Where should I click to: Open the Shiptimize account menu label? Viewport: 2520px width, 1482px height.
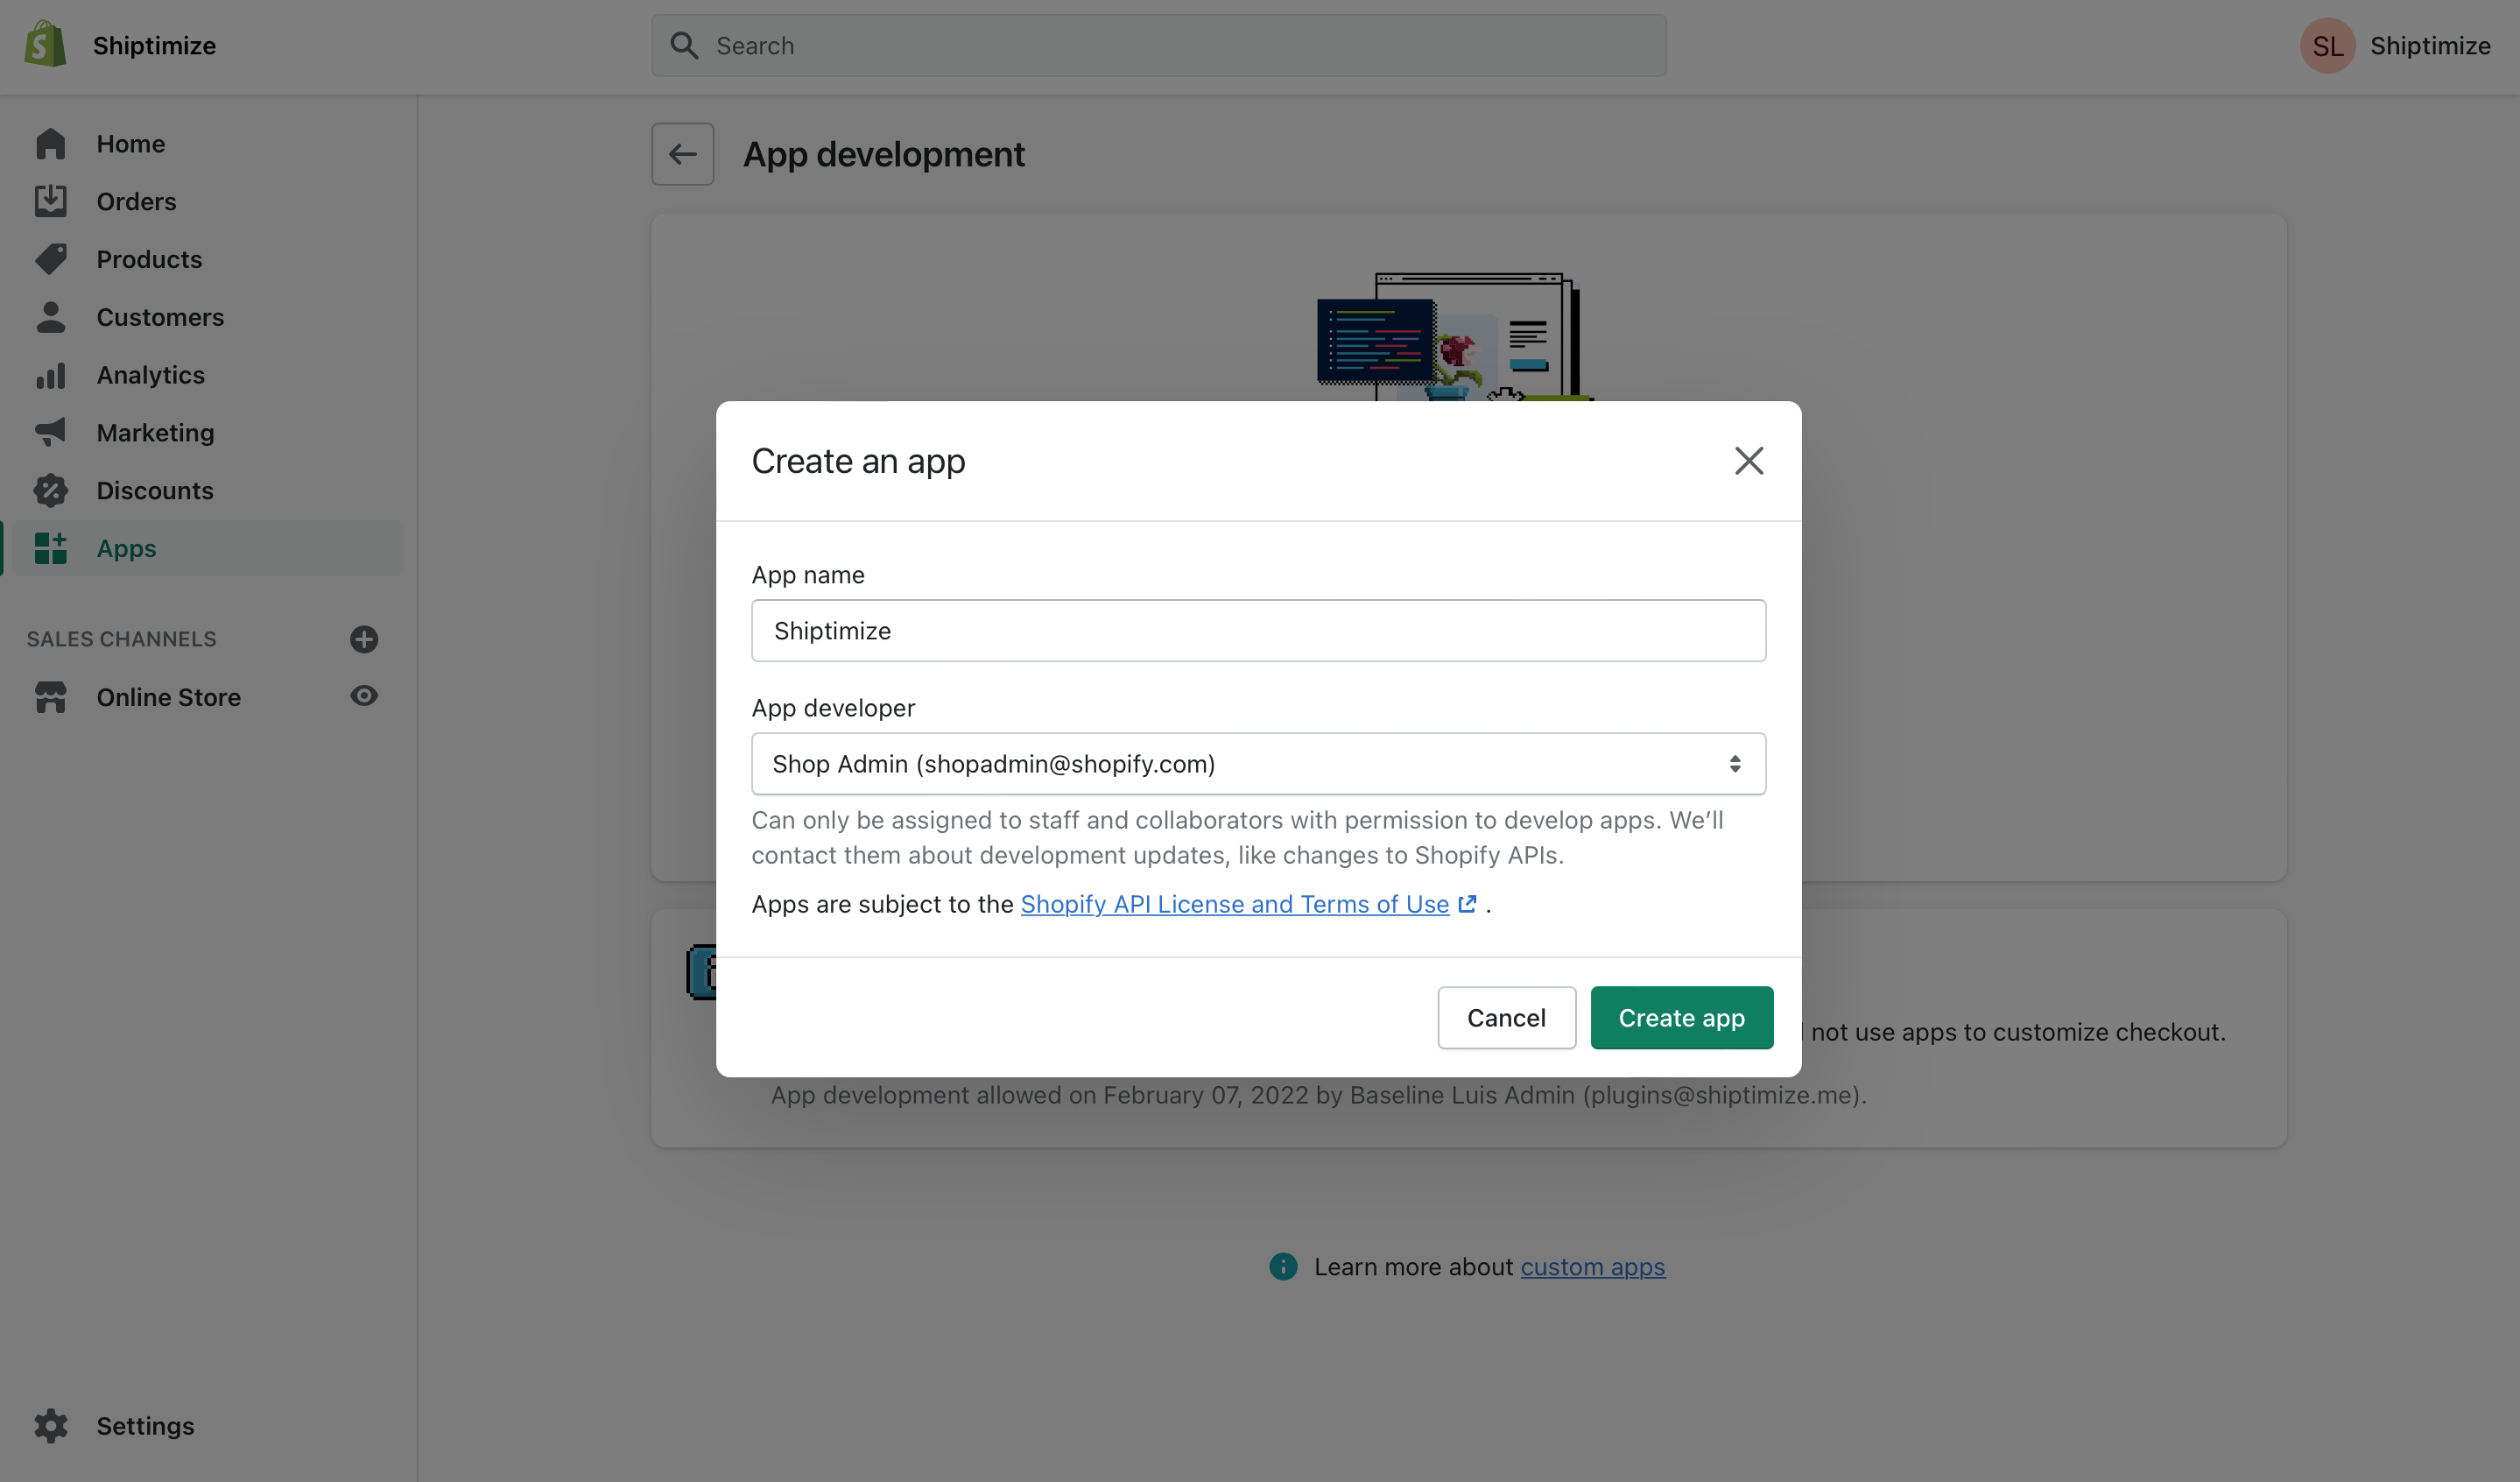pos(2430,45)
